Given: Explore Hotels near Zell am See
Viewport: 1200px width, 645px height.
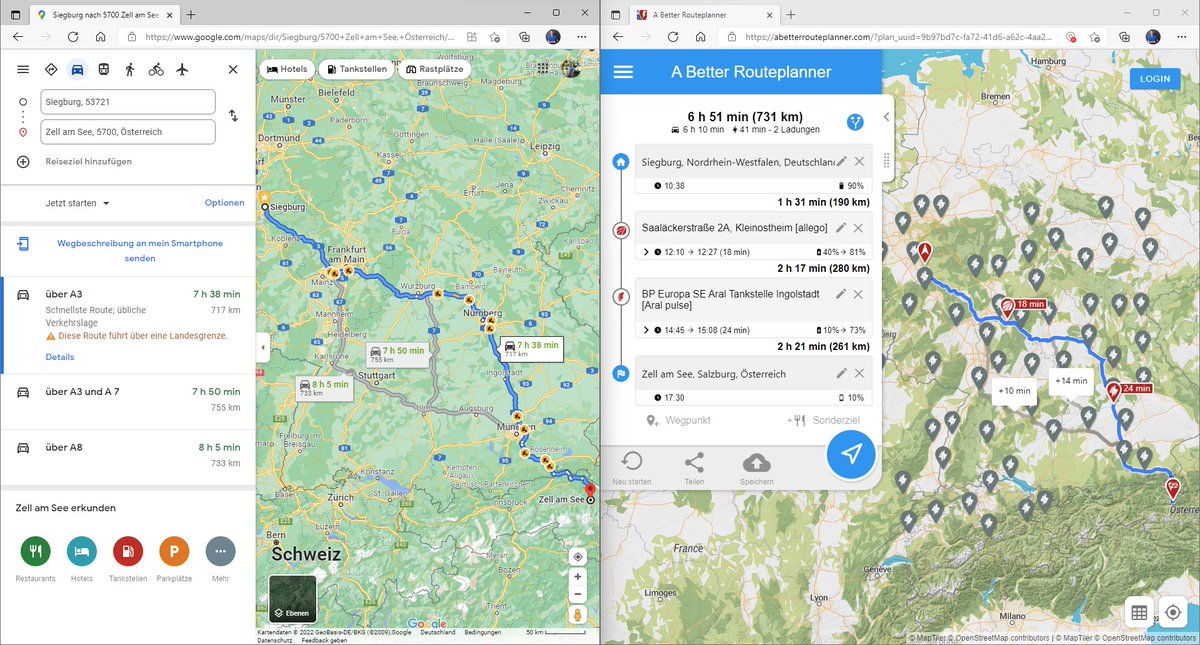Looking at the screenshot, I should 82,551.
